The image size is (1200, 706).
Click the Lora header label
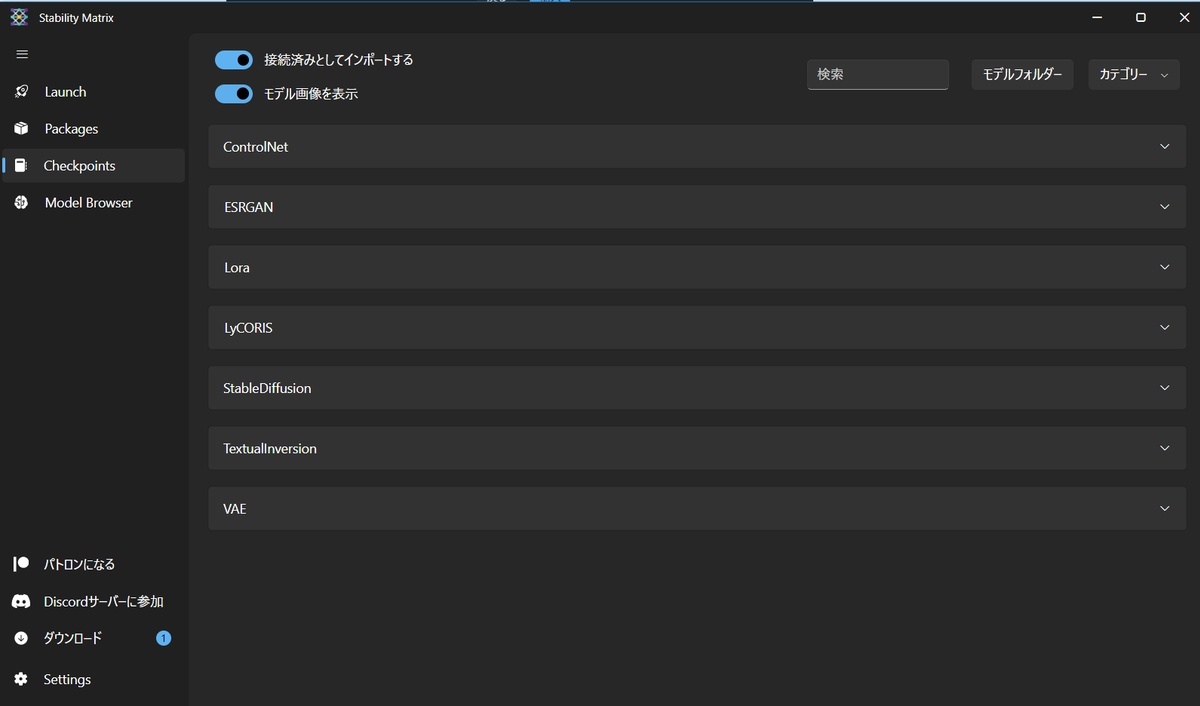236,267
